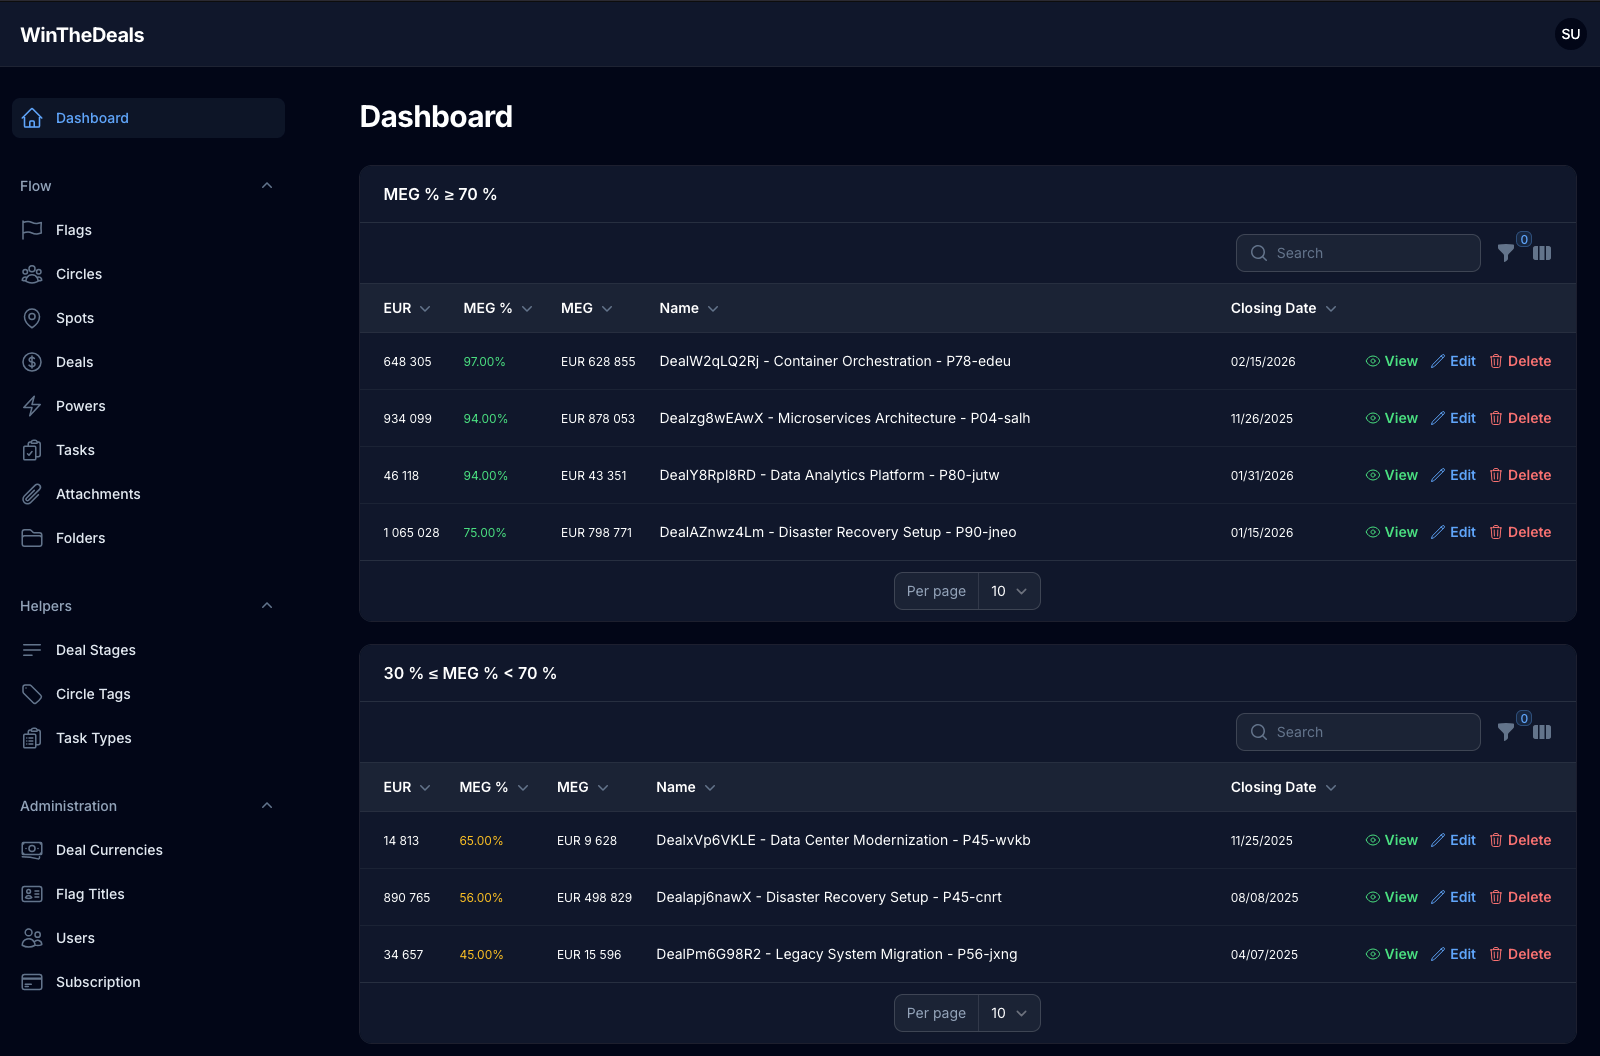This screenshot has height=1056, width=1600.
Task: Collapse the Helpers sidebar section
Action: [x=267, y=606]
